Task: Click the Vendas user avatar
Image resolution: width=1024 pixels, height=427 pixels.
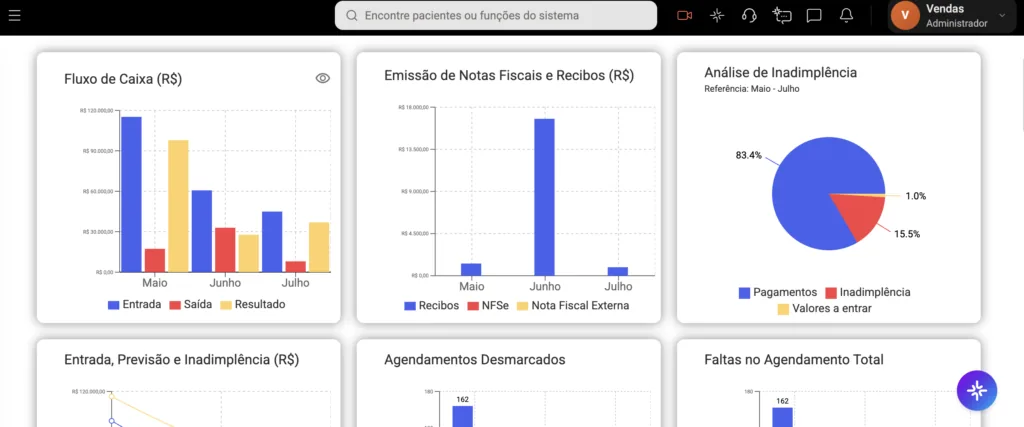Action: [x=905, y=16]
